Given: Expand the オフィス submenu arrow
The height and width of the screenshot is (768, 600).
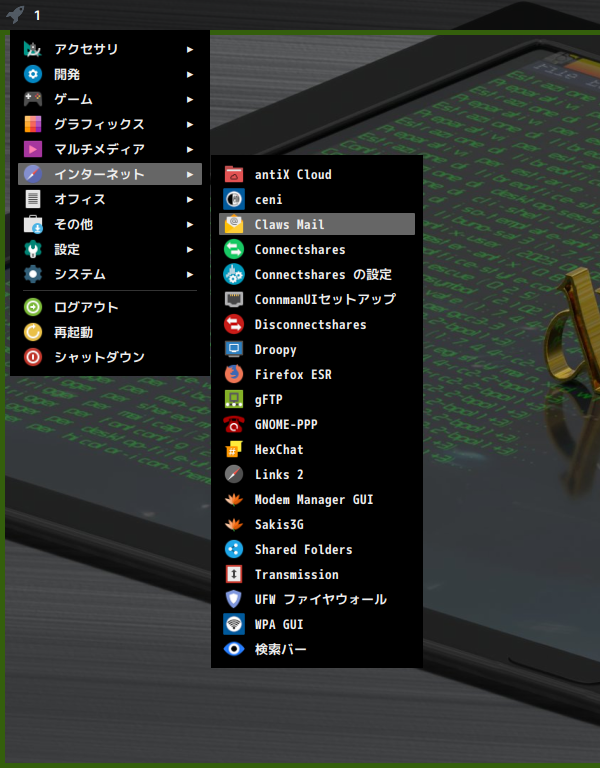Looking at the screenshot, I should pyautogui.click(x=190, y=199).
